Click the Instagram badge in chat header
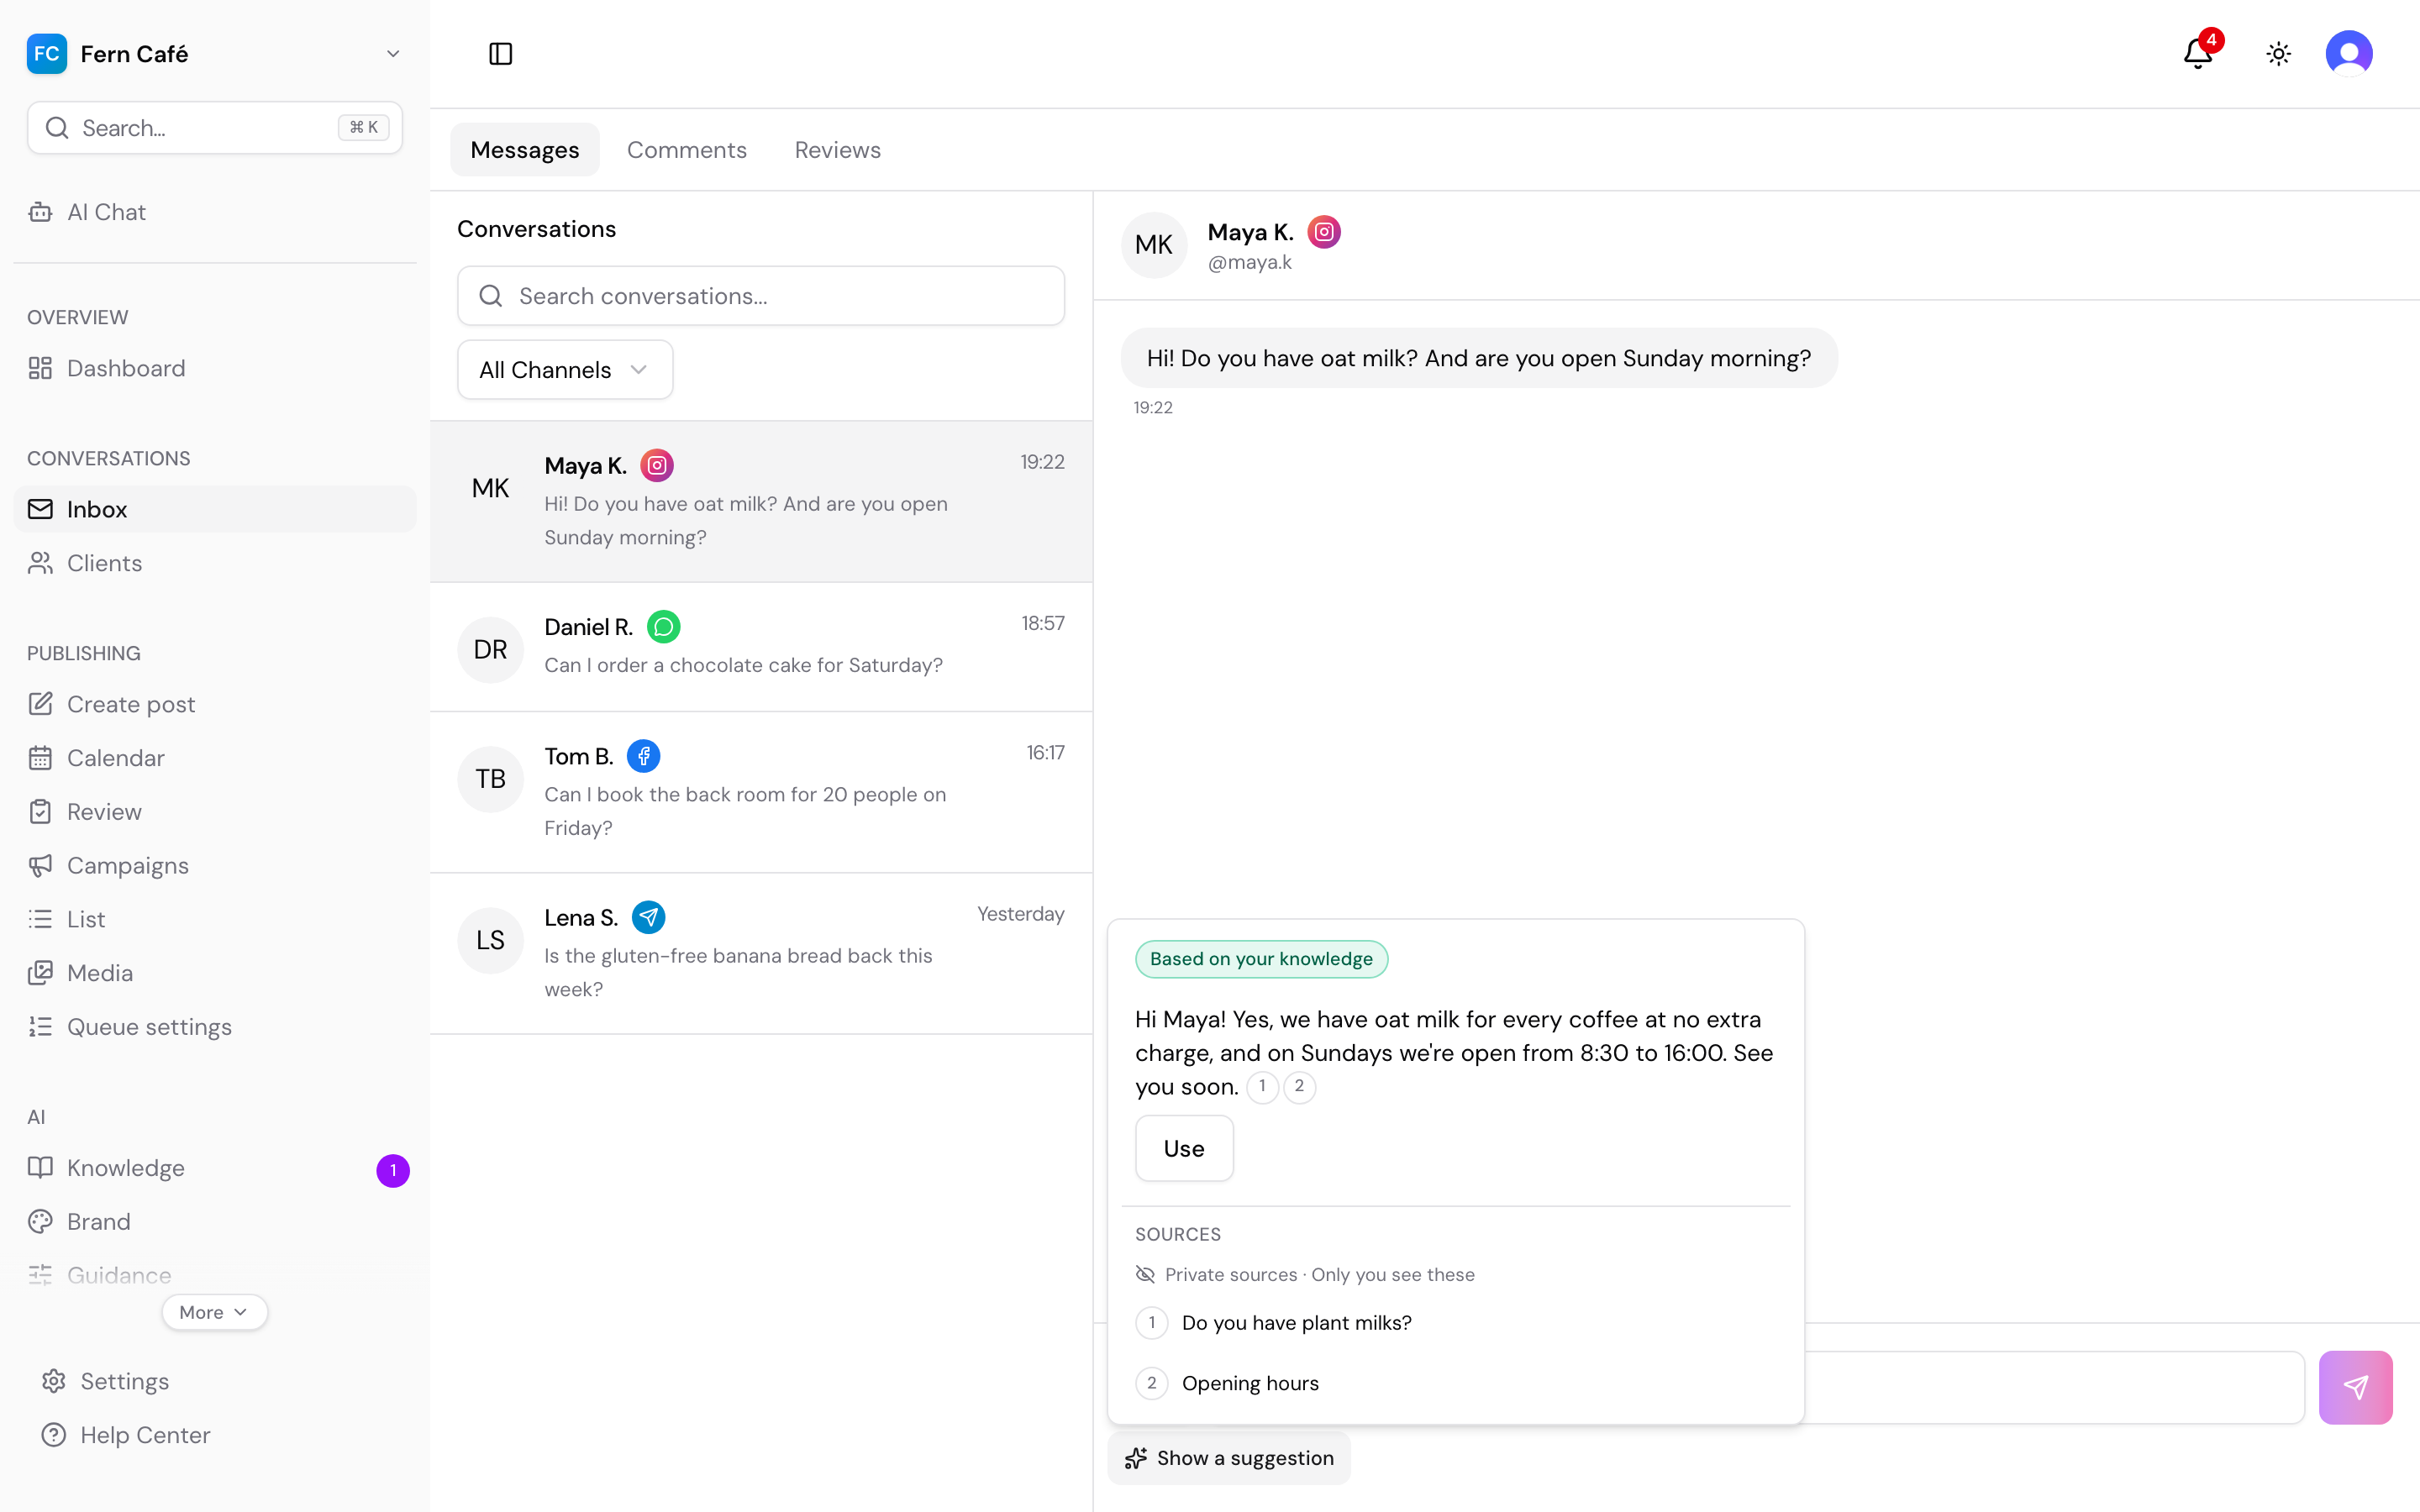Screen dimensions: 2420x1512 [x=1324, y=232]
